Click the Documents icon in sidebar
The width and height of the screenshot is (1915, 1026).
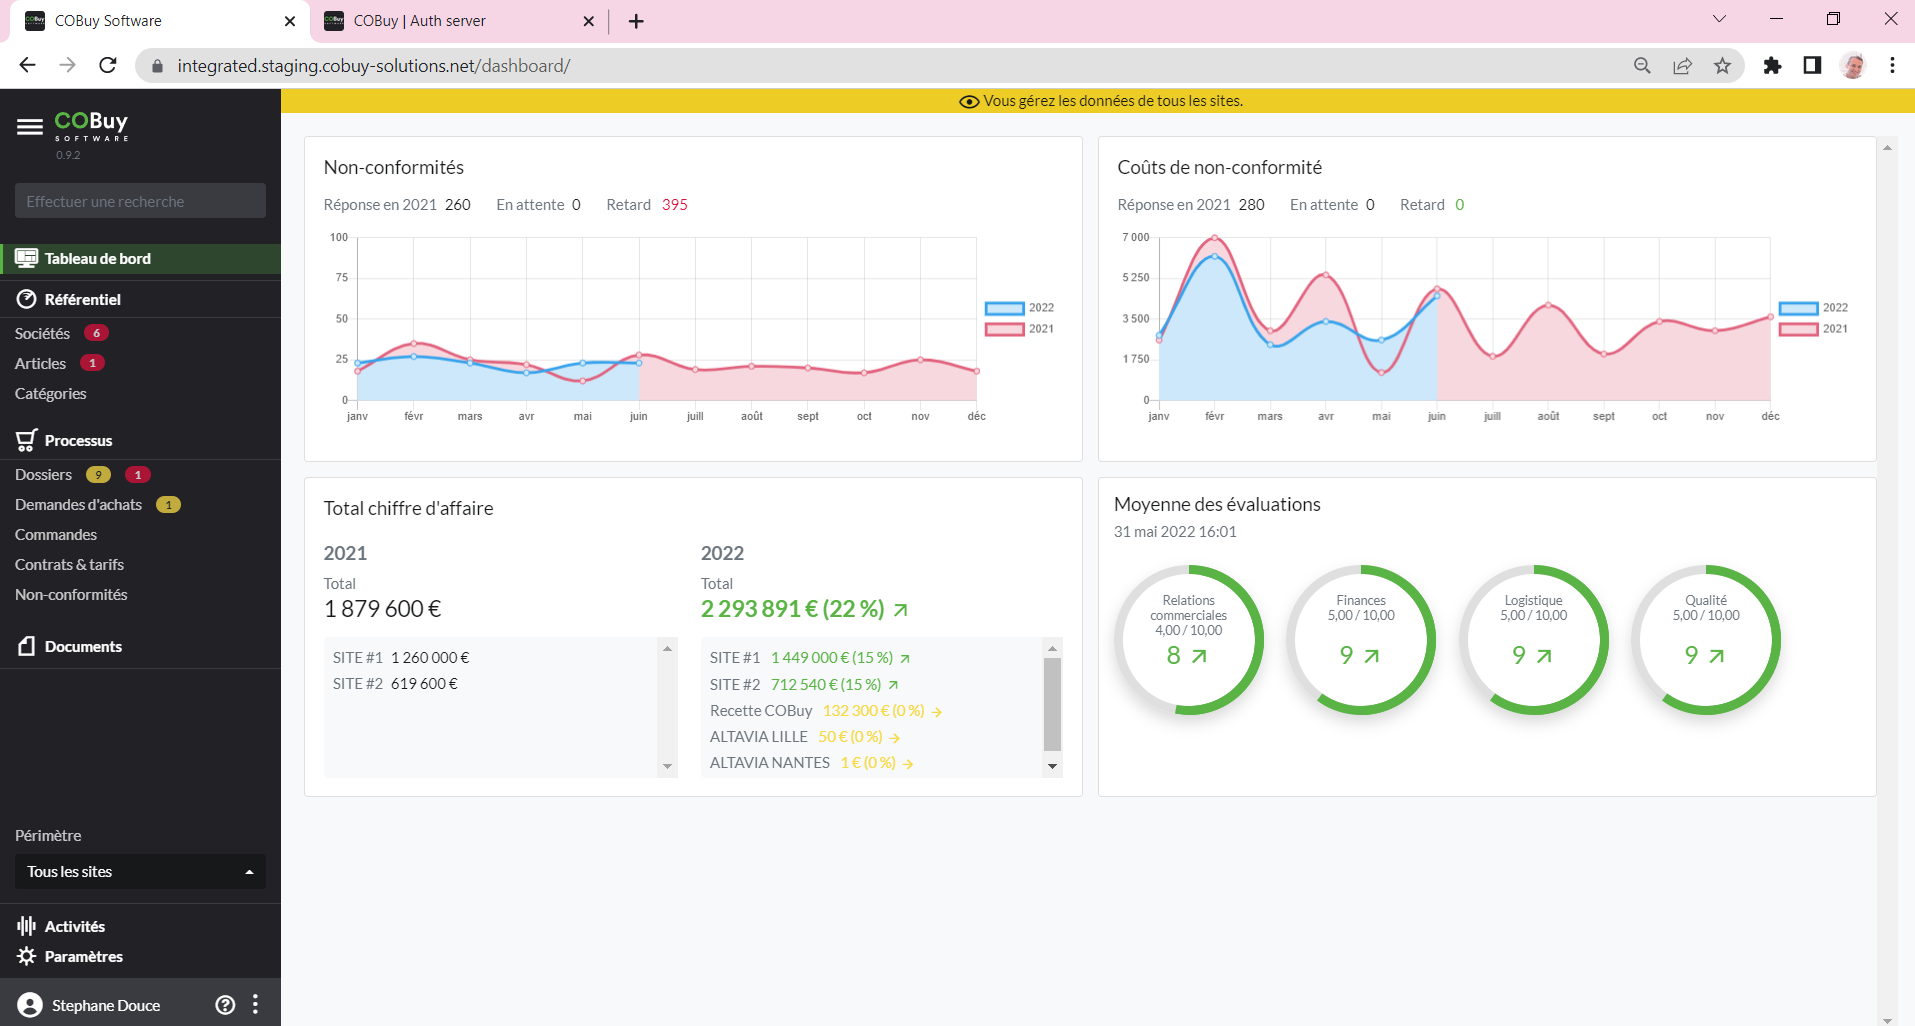coord(27,646)
